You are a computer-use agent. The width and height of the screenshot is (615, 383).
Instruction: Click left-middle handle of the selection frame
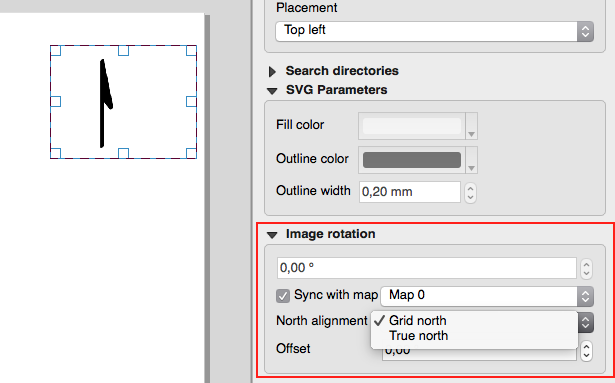click(x=56, y=102)
